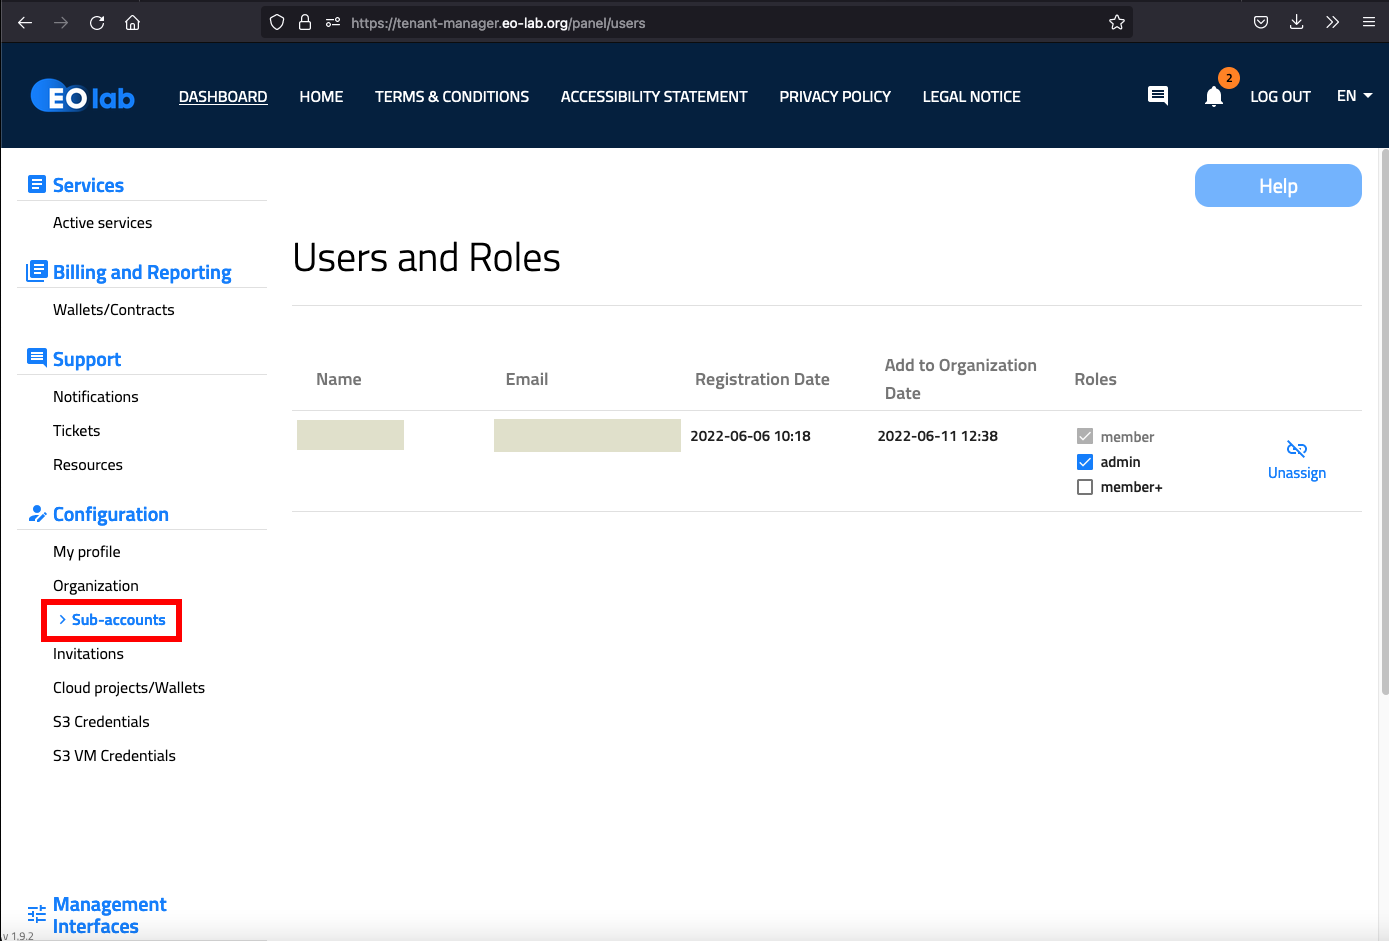Click the browser back arrow
The width and height of the screenshot is (1389, 941).
tap(25, 22)
